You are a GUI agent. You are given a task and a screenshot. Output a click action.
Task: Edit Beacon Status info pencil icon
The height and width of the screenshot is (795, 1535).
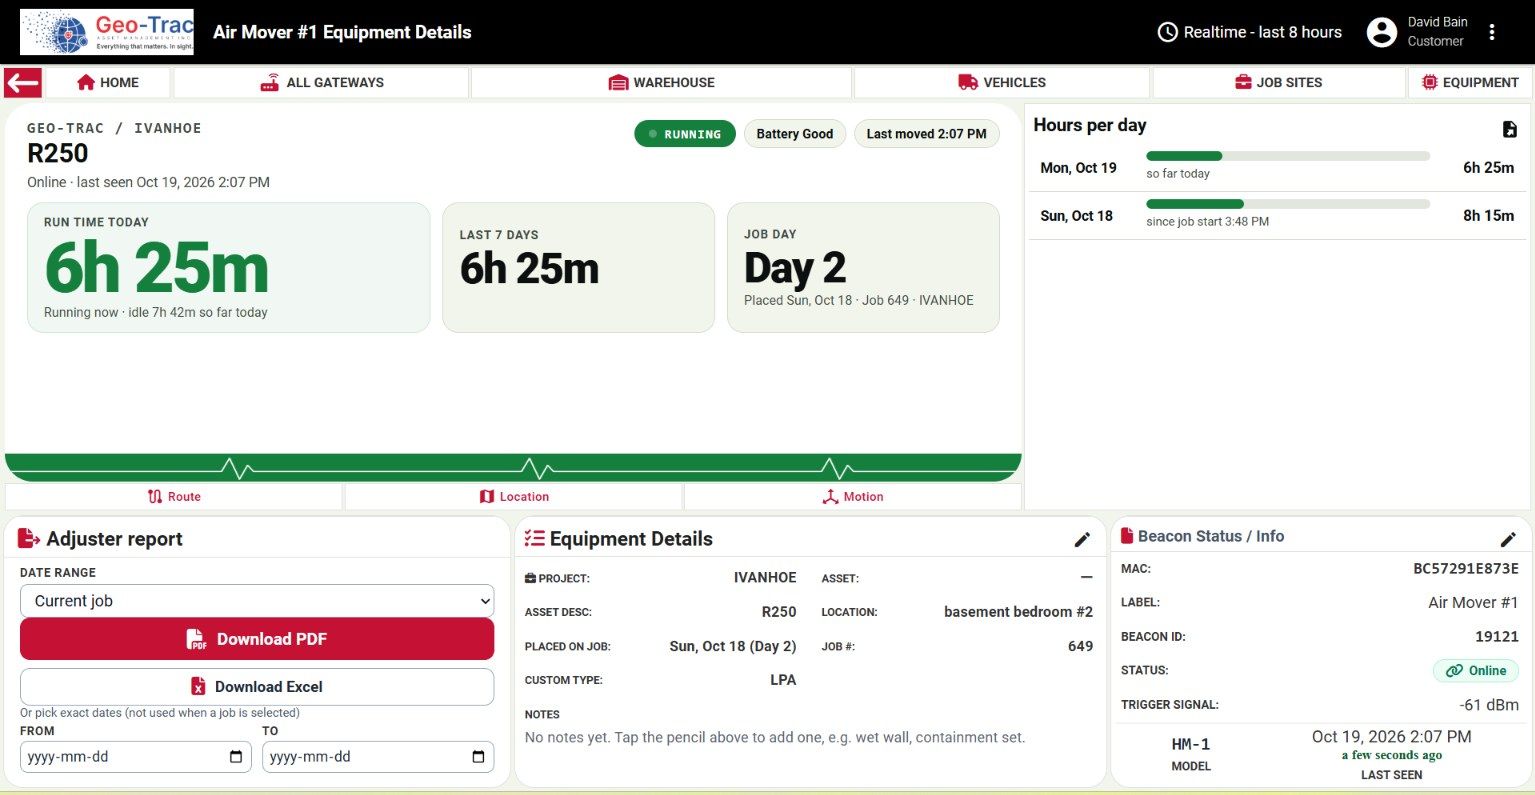[1508, 540]
